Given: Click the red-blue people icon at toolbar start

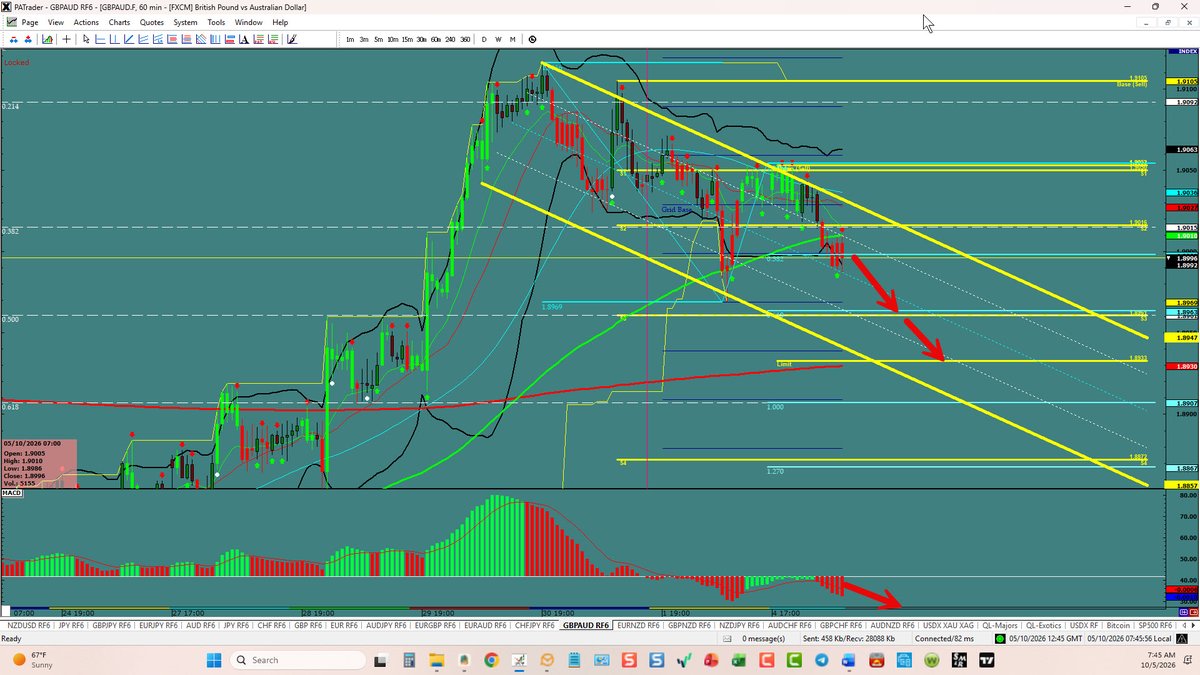Looking at the screenshot, I should 14,39.
